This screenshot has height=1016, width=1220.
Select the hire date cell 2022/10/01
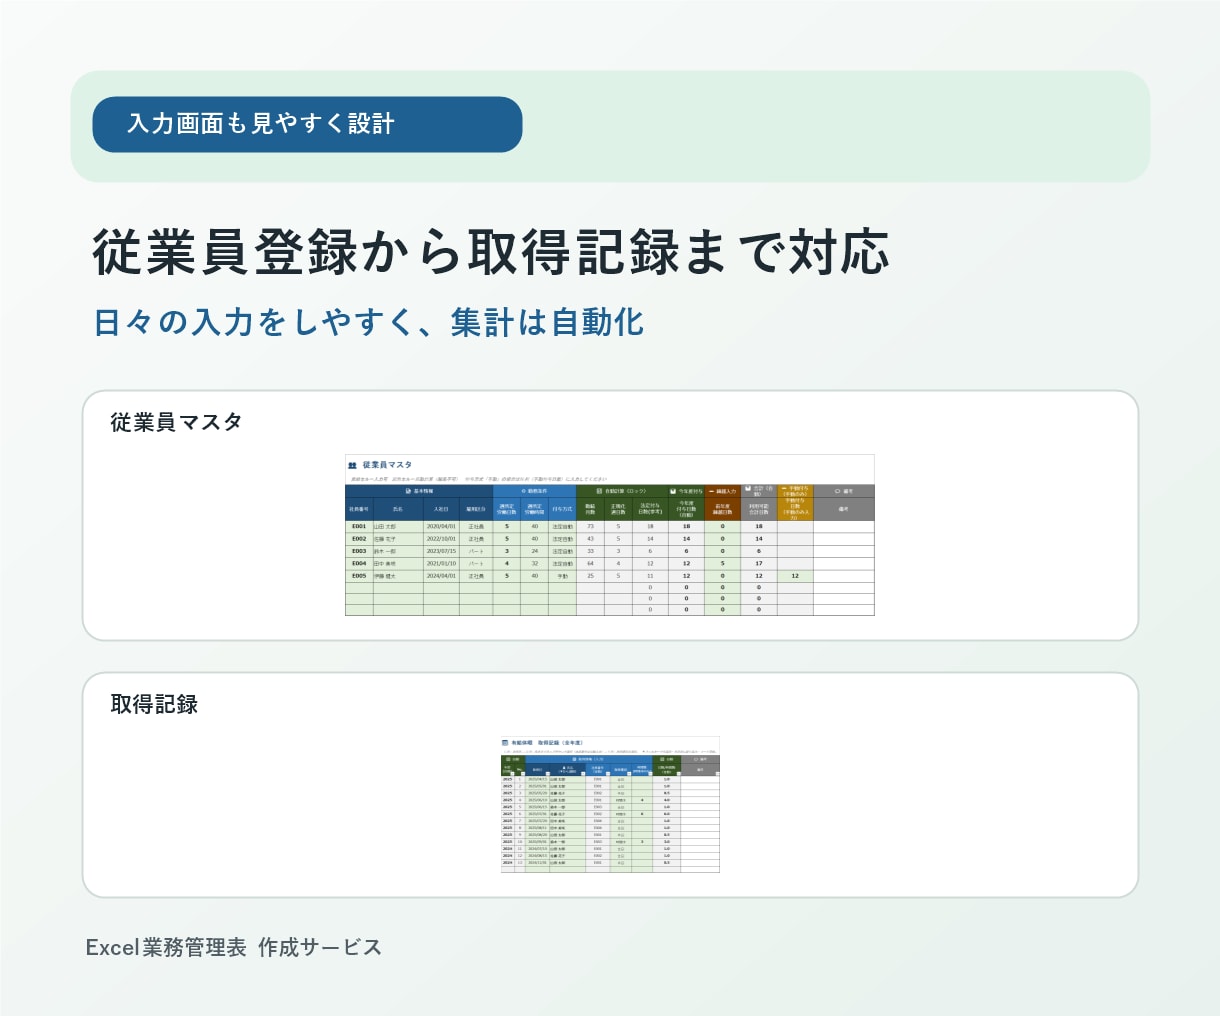441,538
